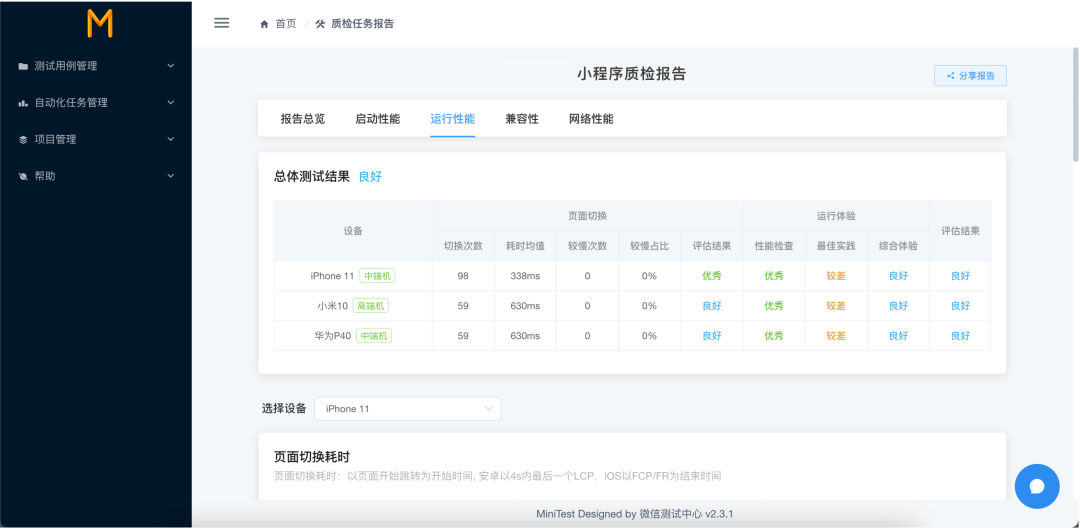The height and width of the screenshot is (529, 1080).
Task: Expand the 帮助 menu chevron
Action: pyautogui.click(x=171, y=176)
